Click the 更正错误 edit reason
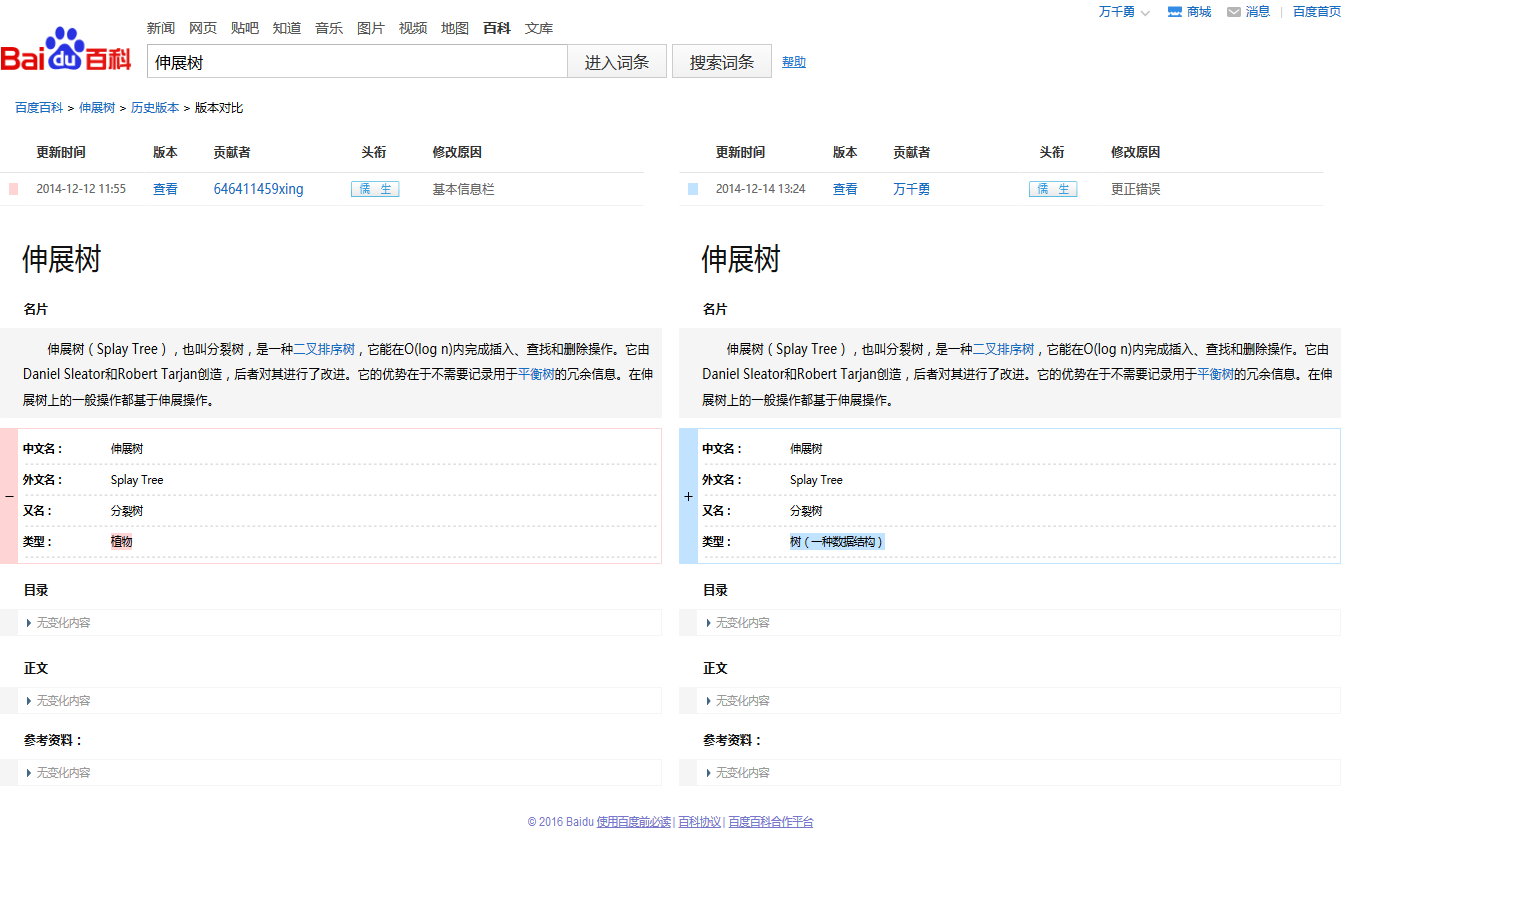1524x908 pixels. (x=1135, y=189)
